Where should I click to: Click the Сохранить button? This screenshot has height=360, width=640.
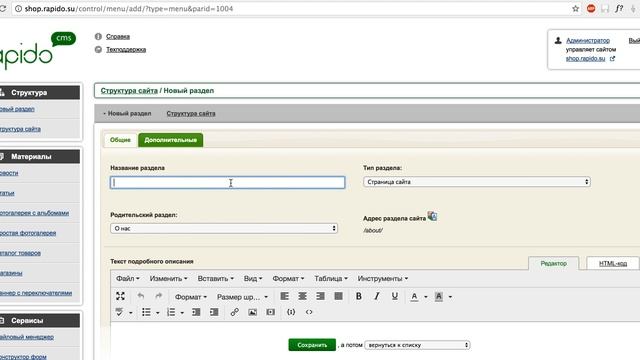tap(312, 345)
